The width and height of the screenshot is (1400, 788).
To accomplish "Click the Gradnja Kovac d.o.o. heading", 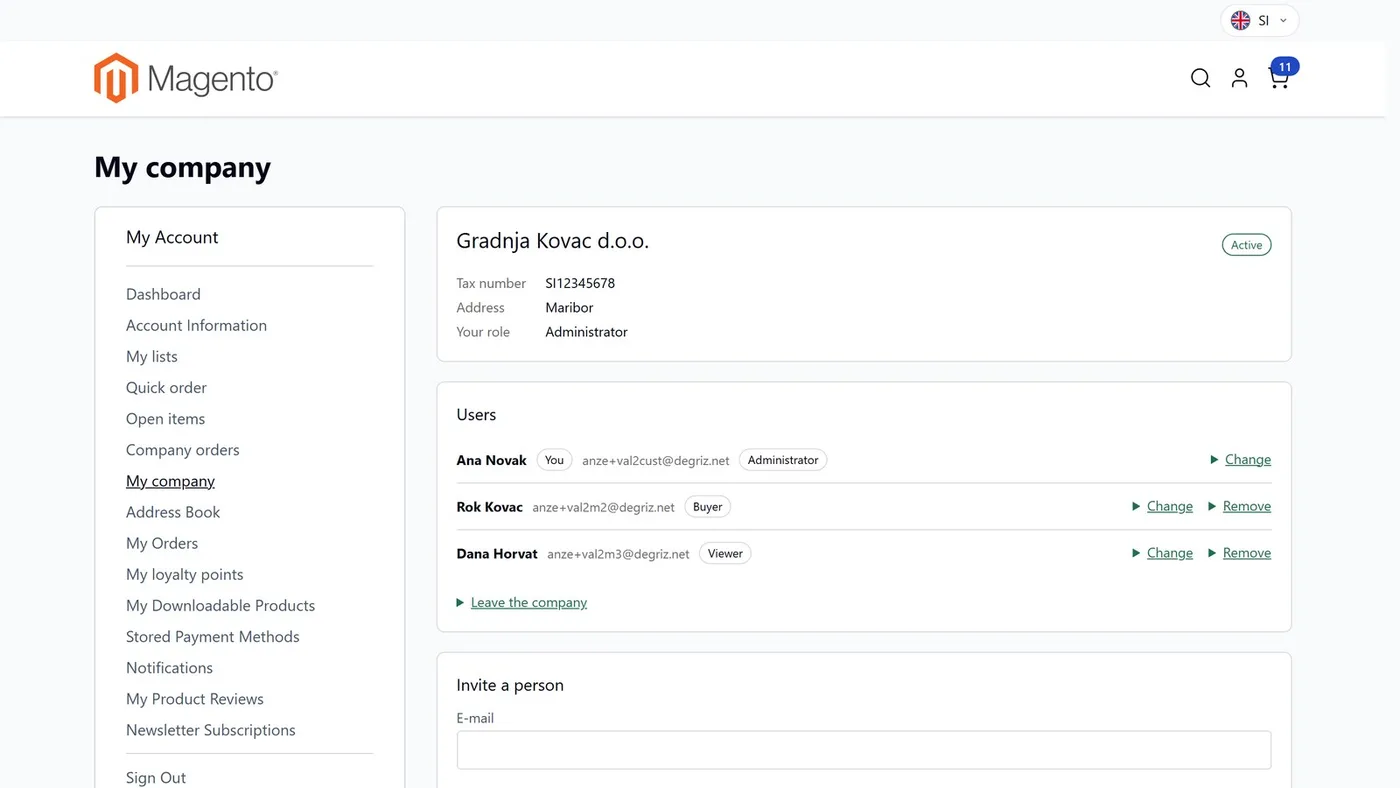I will point(553,241).
